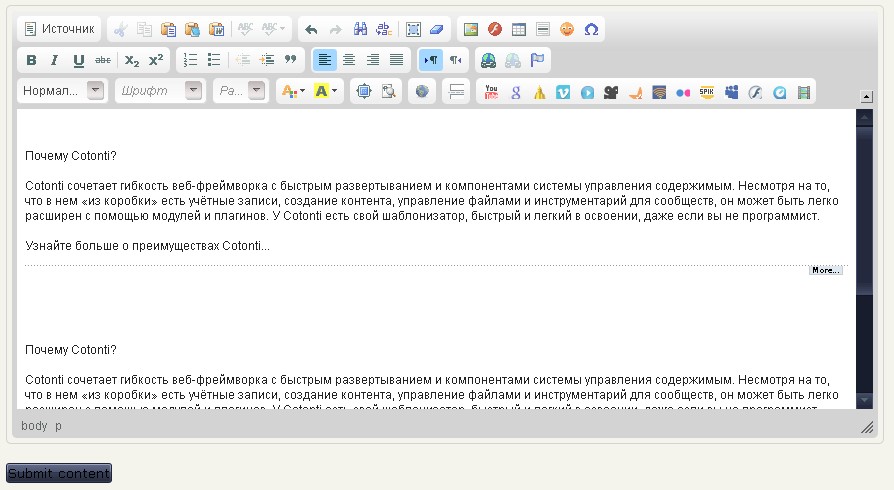Viewport: 894px width, 490px height.
Task: Click 'Узнайте больше о преимуществах Cotonti...' text
Action: click(x=147, y=246)
